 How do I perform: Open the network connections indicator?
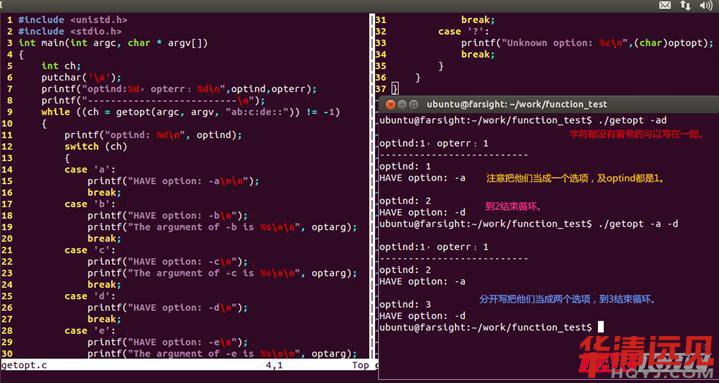point(685,6)
